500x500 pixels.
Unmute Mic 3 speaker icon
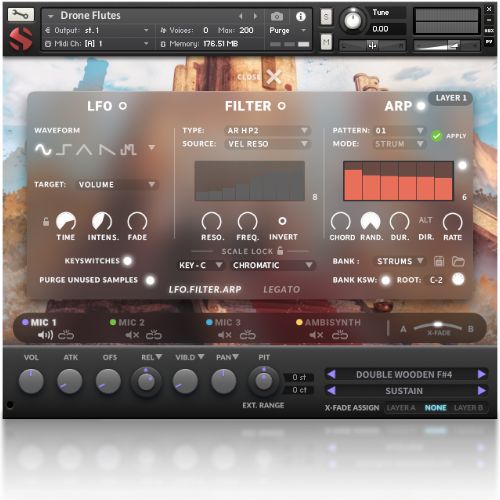click(x=225, y=335)
